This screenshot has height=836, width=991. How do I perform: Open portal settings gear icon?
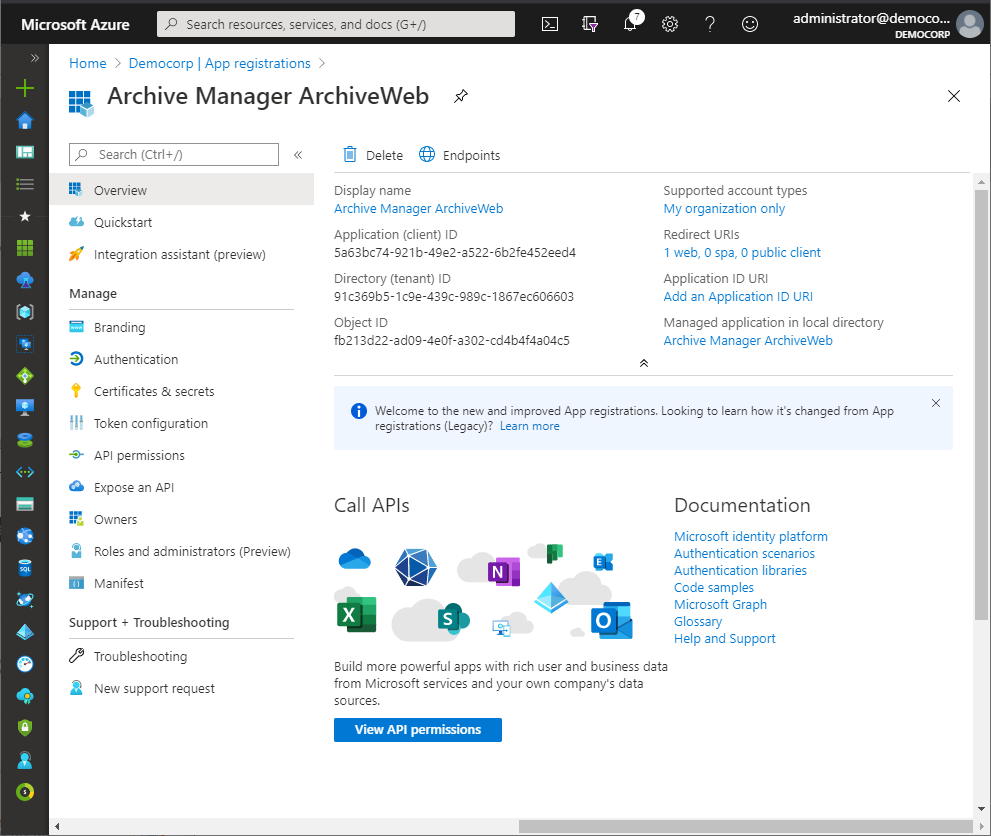(x=670, y=24)
